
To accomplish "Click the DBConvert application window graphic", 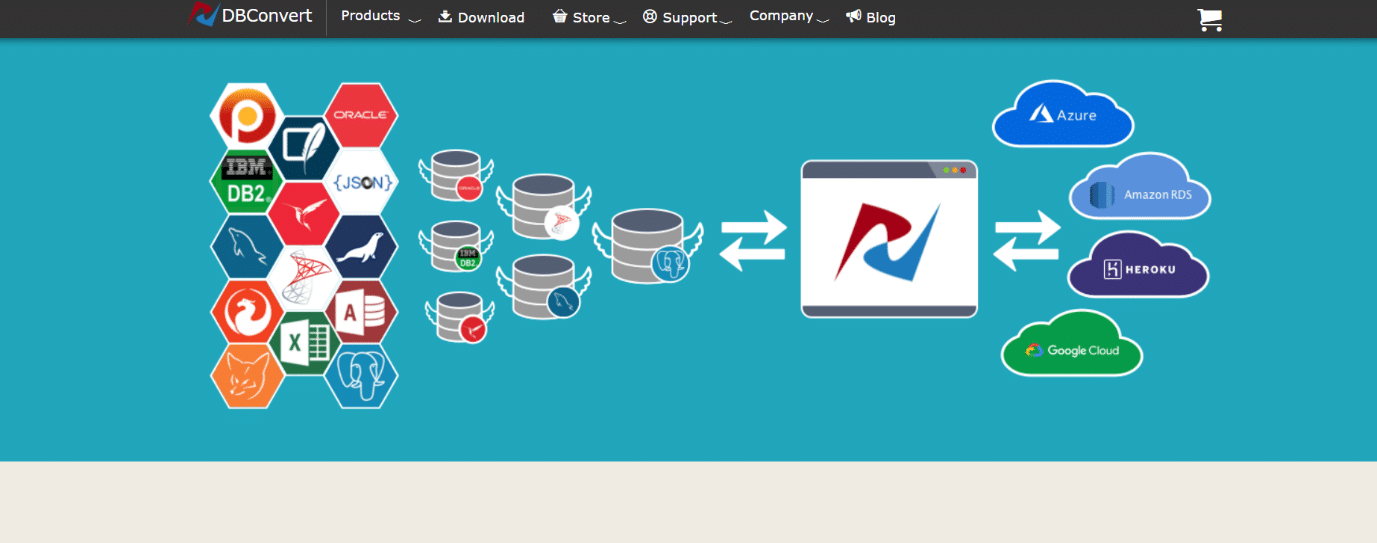I will (x=889, y=239).
